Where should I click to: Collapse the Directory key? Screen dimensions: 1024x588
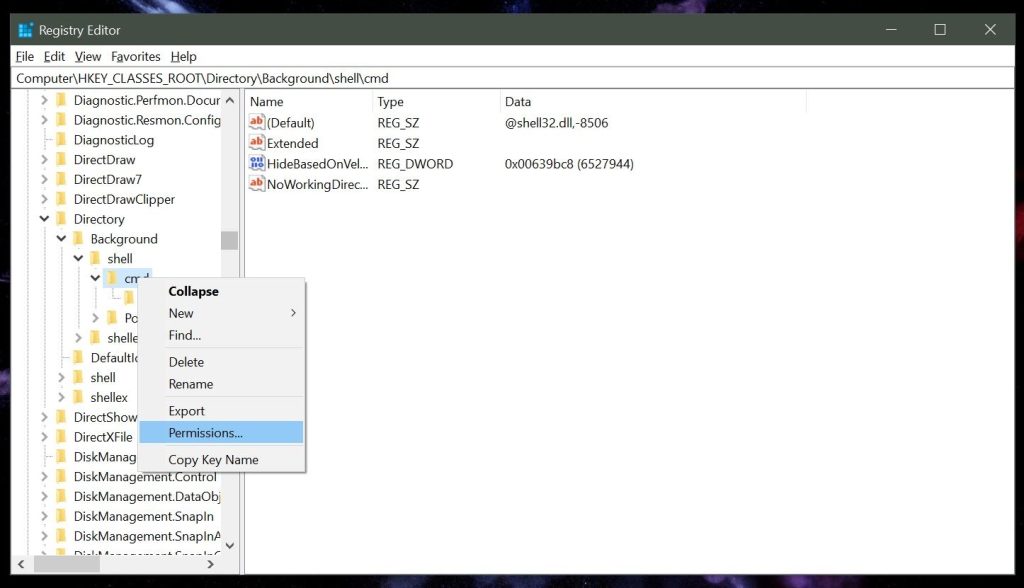[x=44, y=219]
